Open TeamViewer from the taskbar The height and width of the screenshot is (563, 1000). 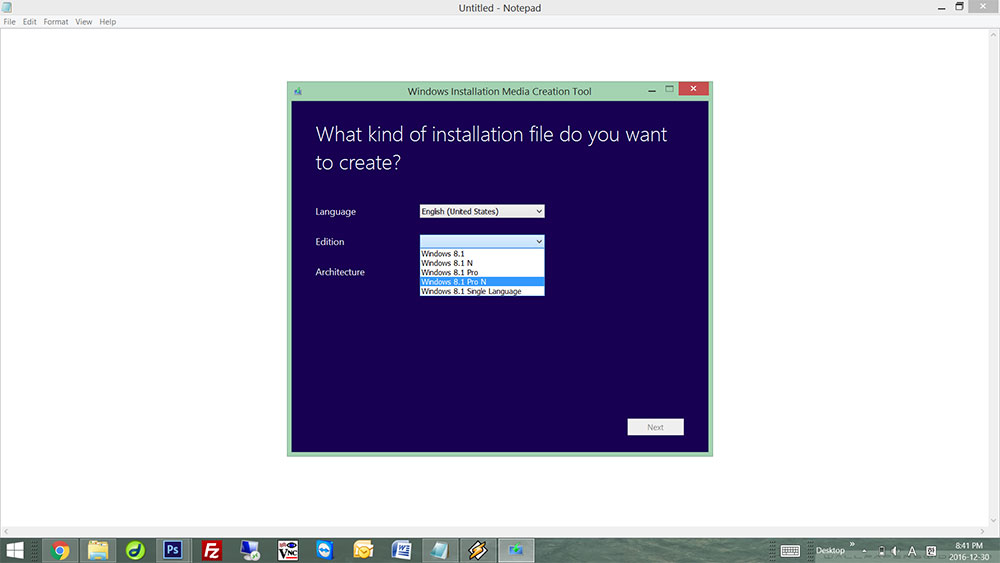325,550
